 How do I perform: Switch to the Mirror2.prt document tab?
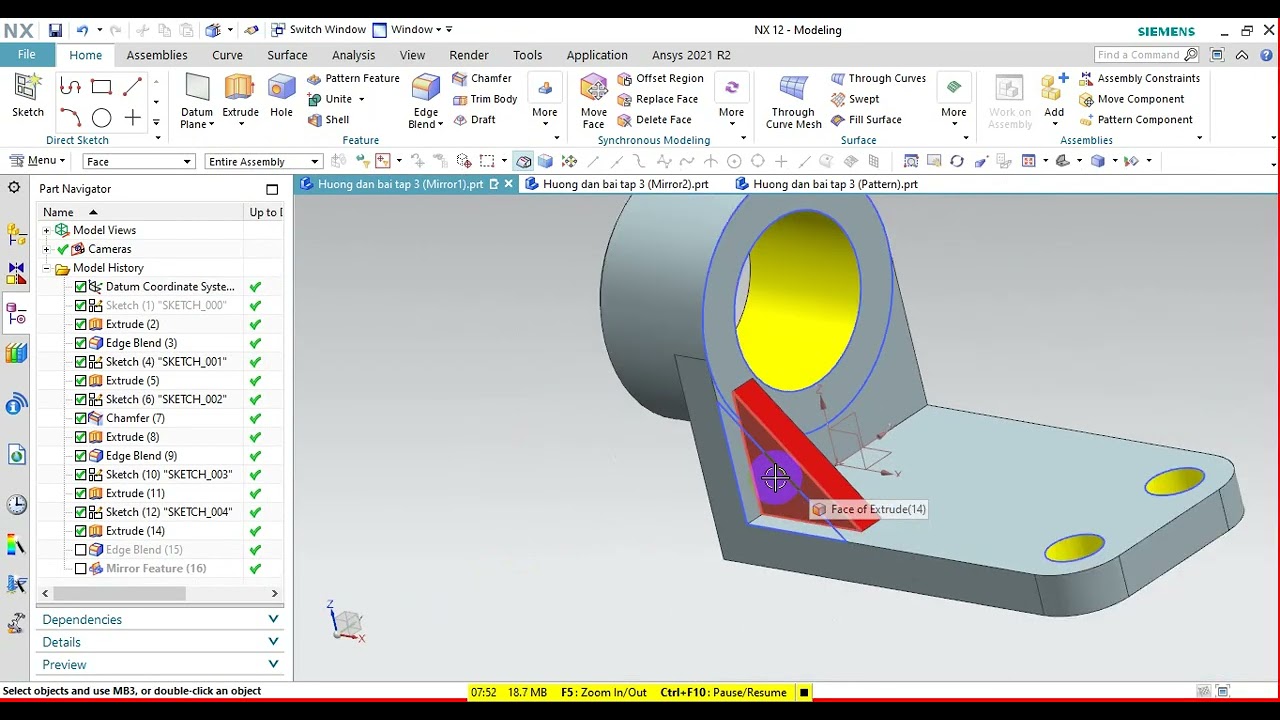coord(617,184)
